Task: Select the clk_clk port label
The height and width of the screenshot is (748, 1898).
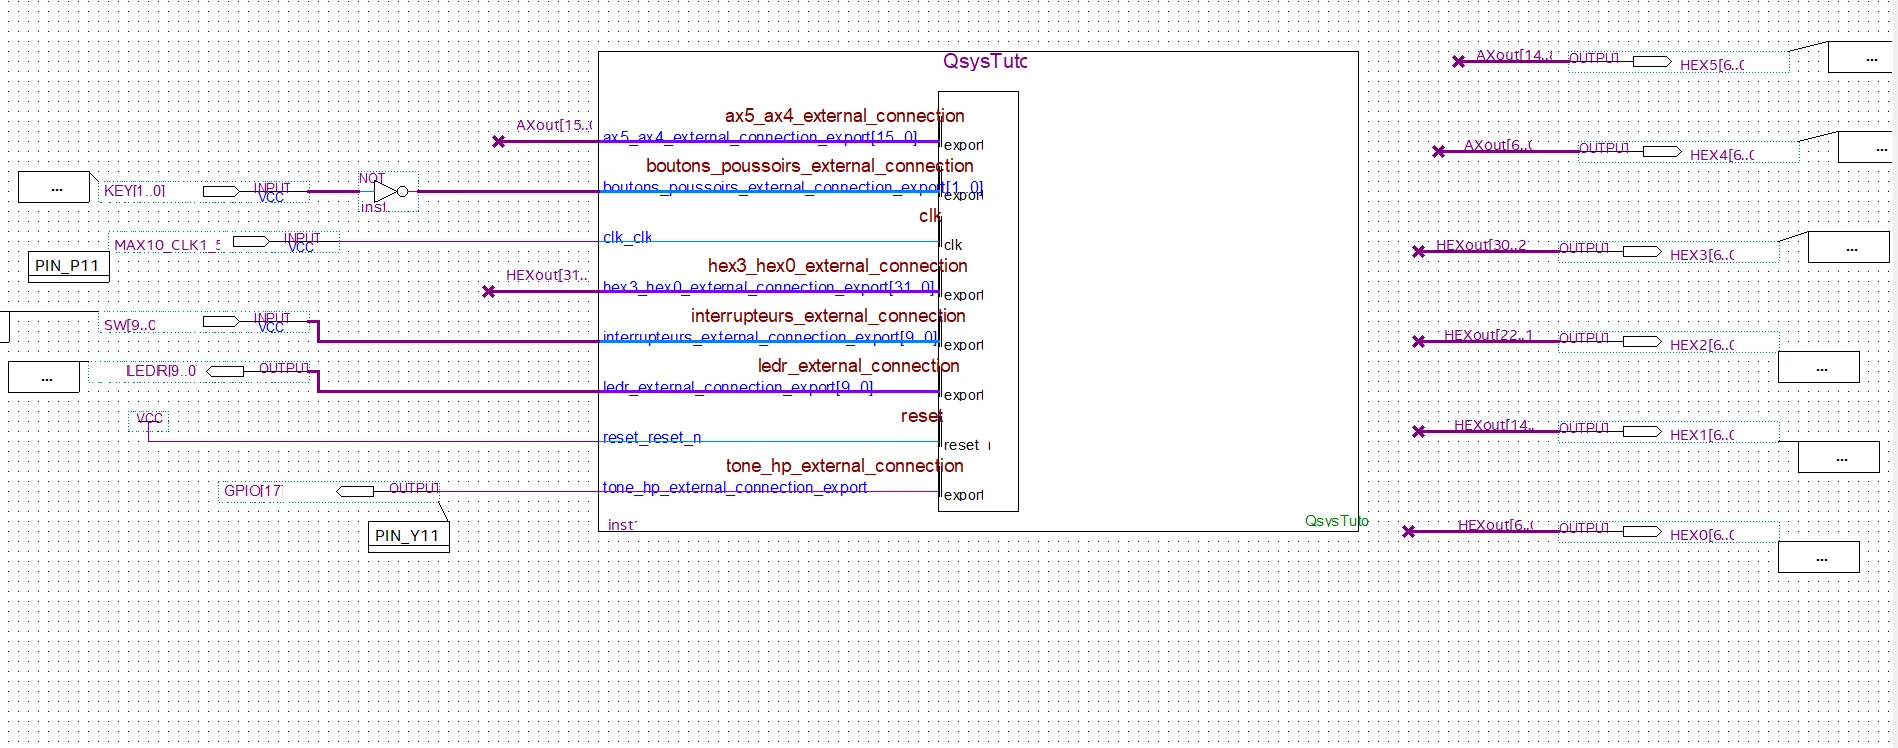Action: [x=627, y=237]
